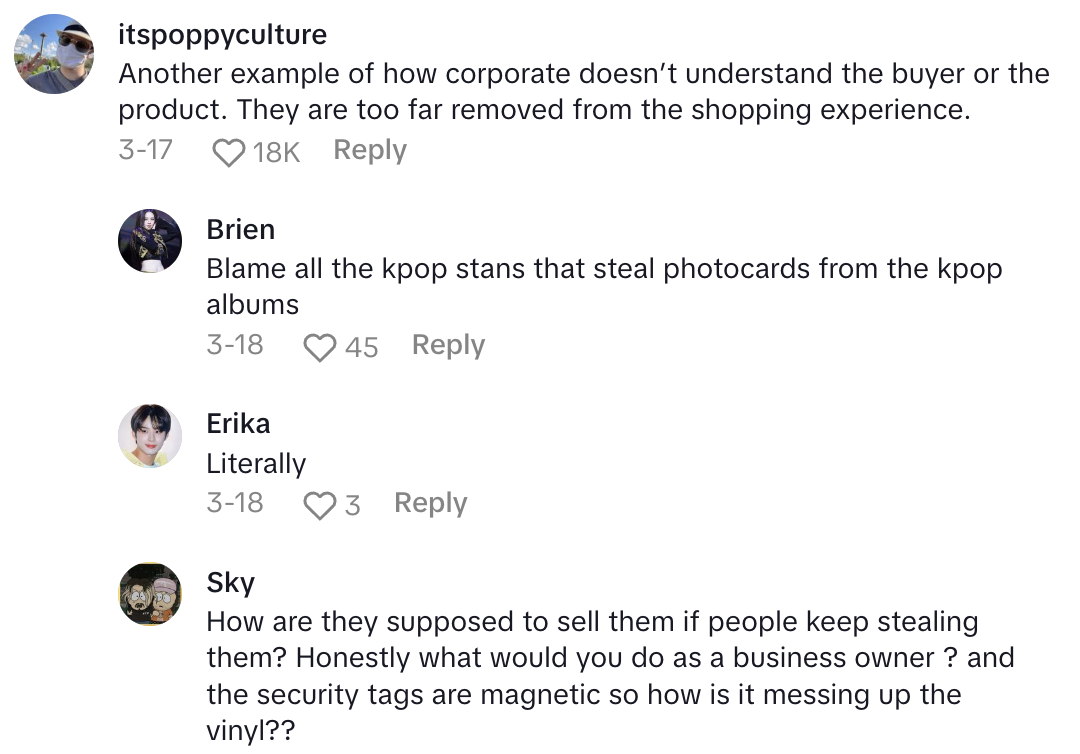
Task: Like itspoppyculture's comment with heart icon
Action: (229, 152)
